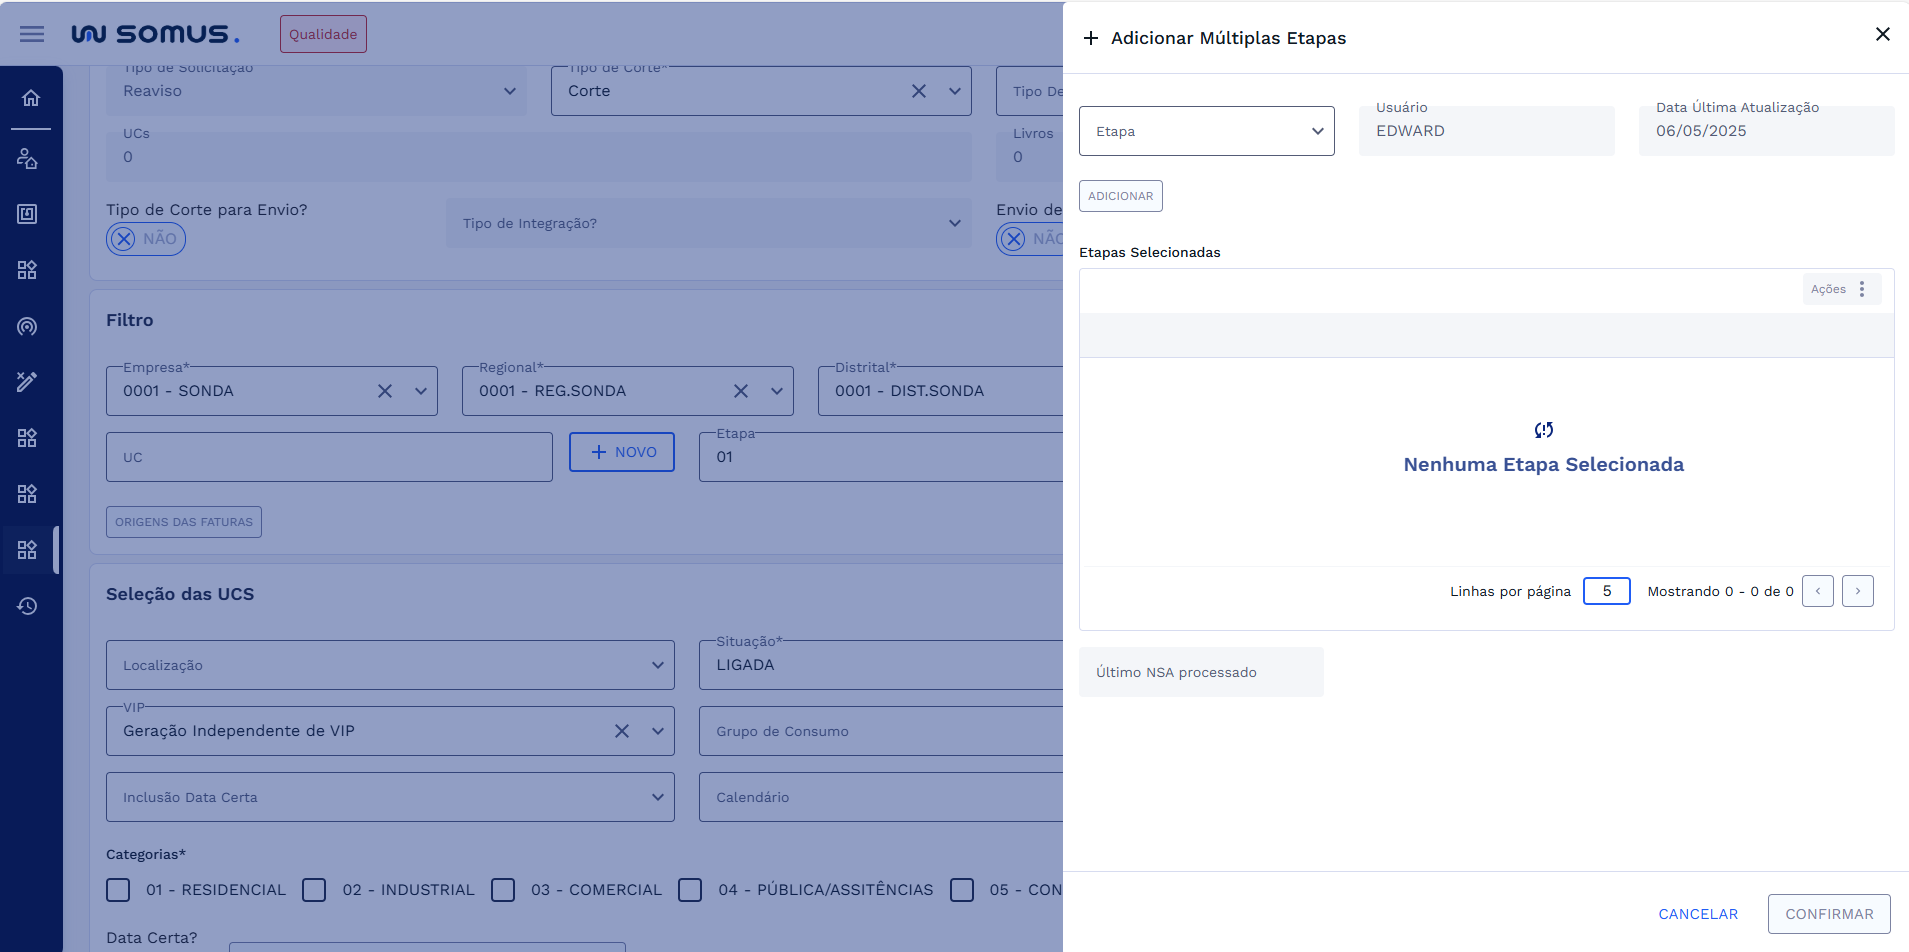Open the hamburger menu icon
The width and height of the screenshot is (1909, 952).
pos(32,34)
